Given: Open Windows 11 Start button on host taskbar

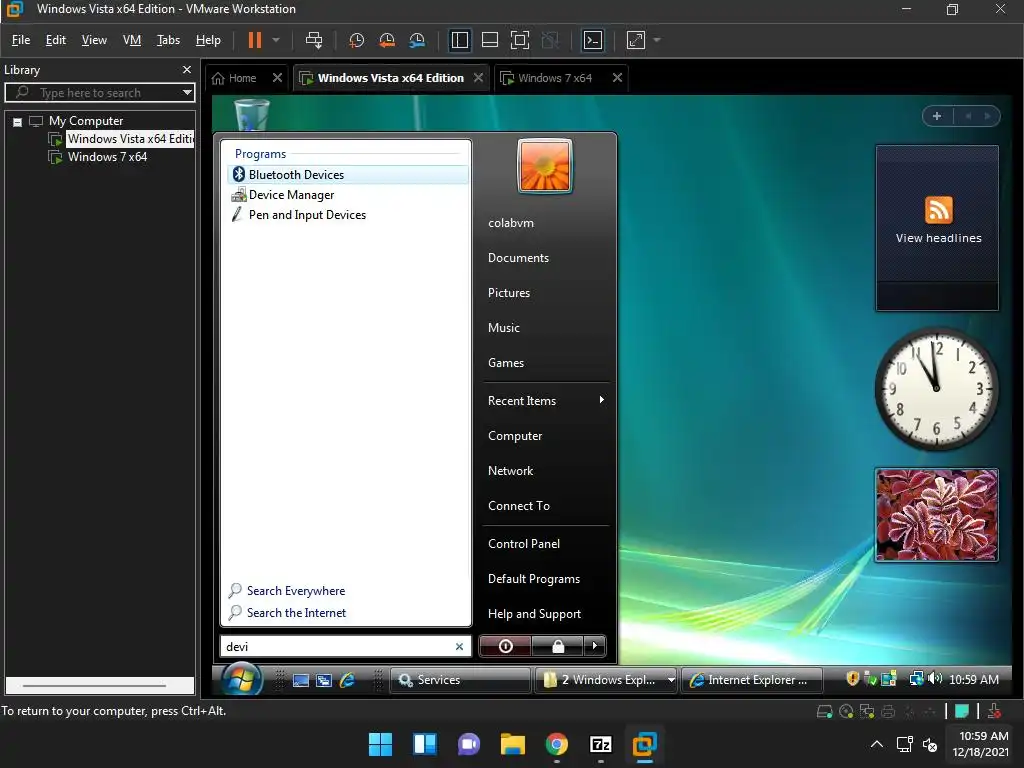Looking at the screenshot, I should click(x=381, y=744).
